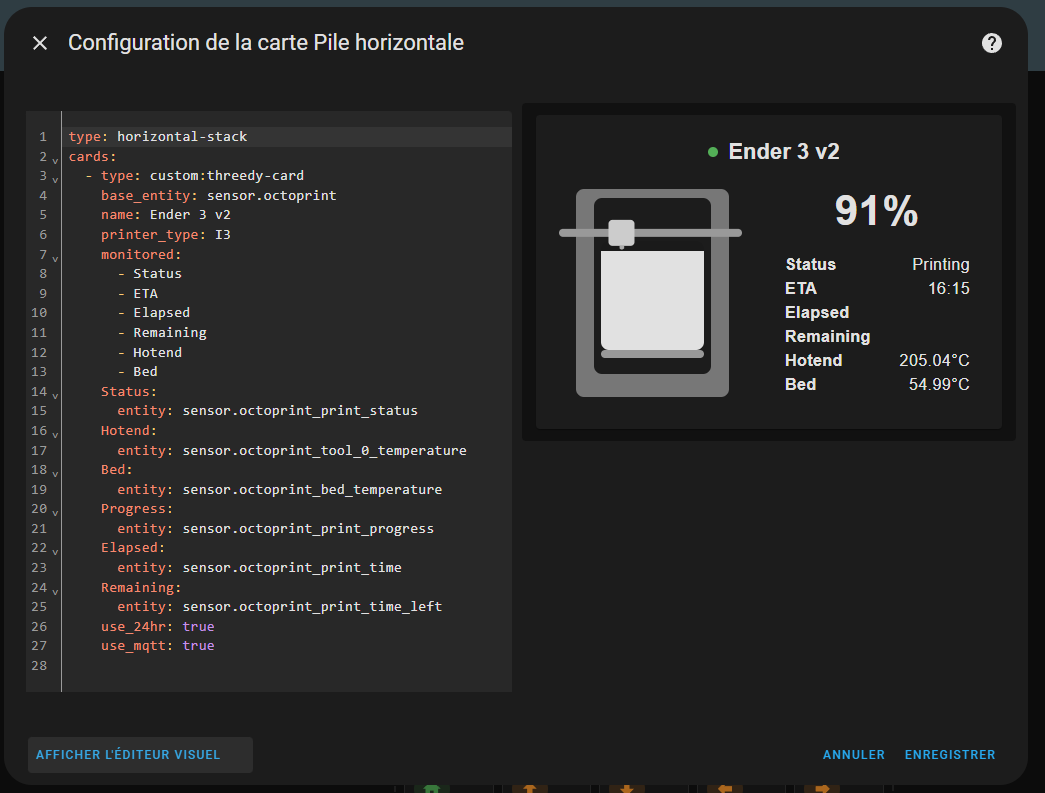Click the Hotend temperature 205.04°C
This screenshot has height=793, width=1045.
(934, 361)
